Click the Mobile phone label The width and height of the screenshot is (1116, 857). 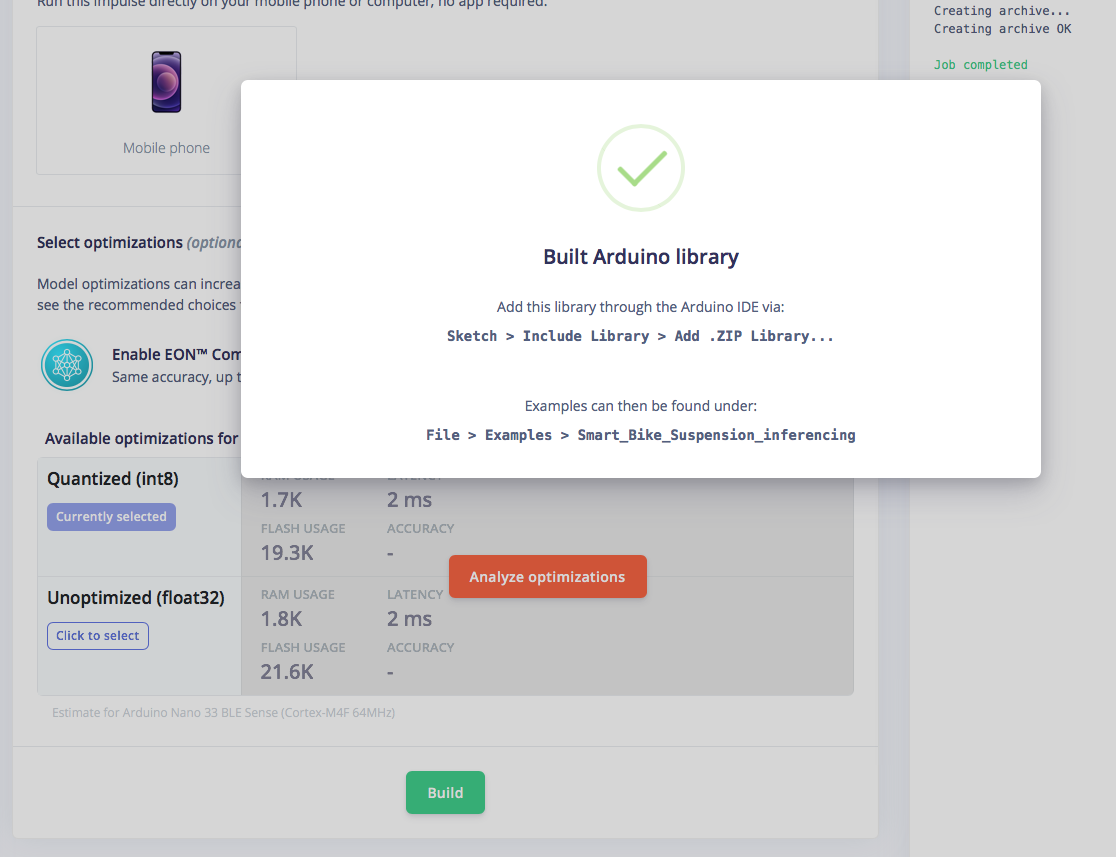point(166,148)
